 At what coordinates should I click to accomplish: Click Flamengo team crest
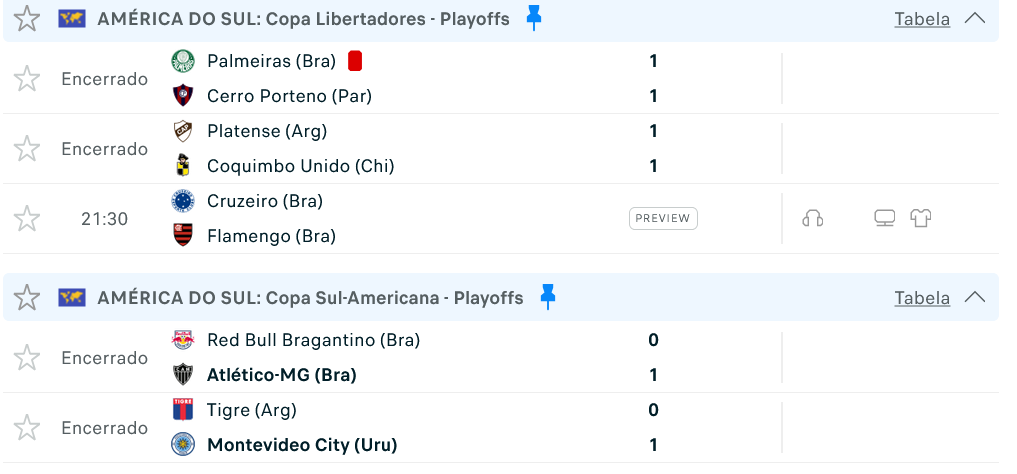click(x=183, y=235)
